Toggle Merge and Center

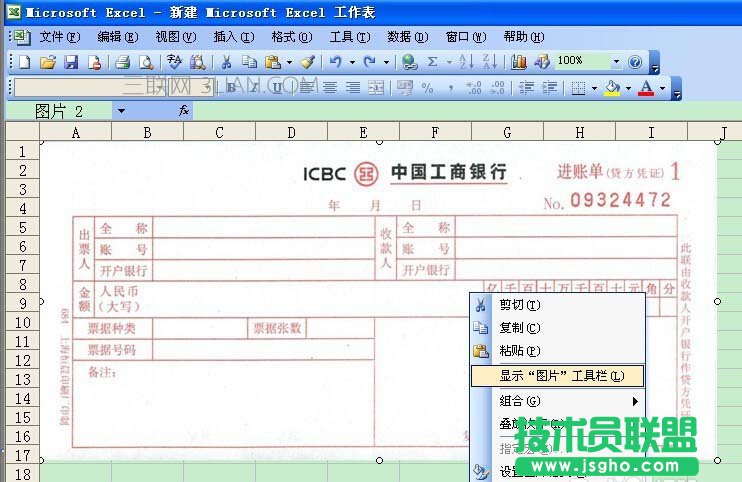pos(376,88)
